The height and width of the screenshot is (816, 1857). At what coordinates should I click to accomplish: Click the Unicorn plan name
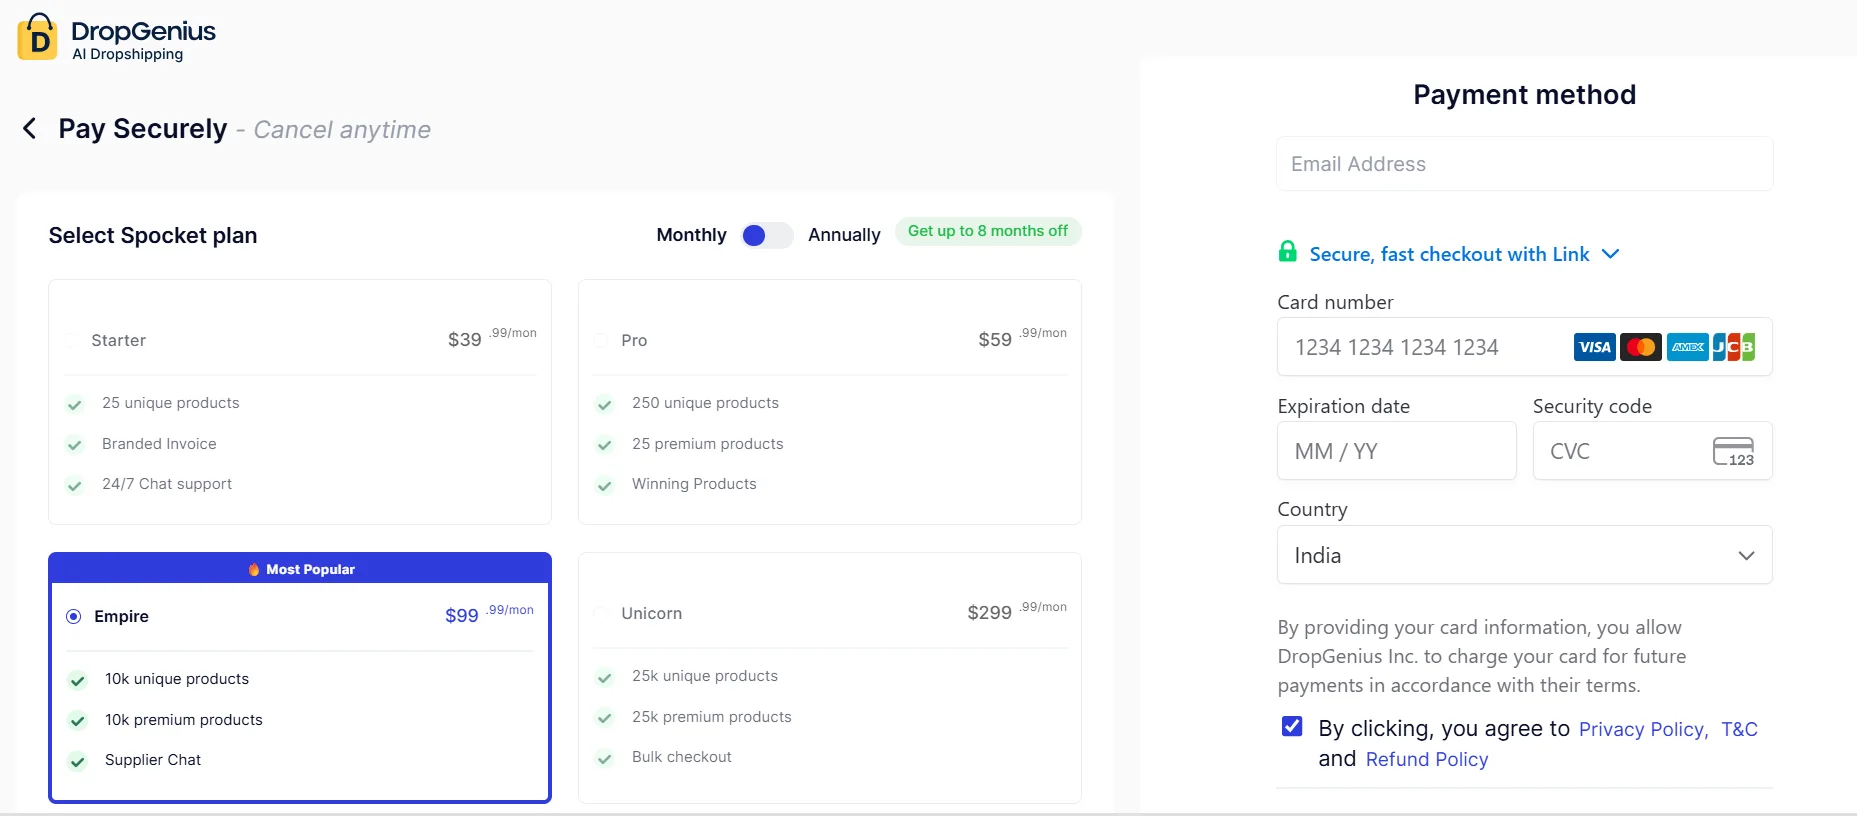pos(651,613)
